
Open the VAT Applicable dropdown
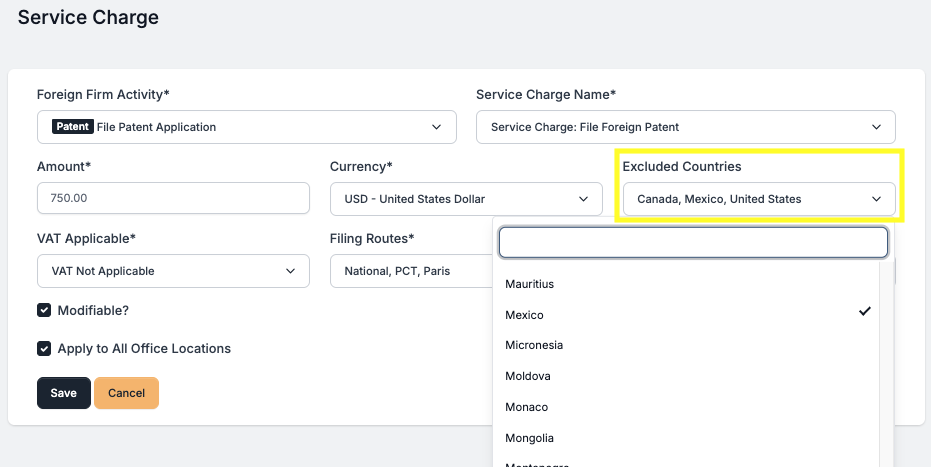point(173,271)
